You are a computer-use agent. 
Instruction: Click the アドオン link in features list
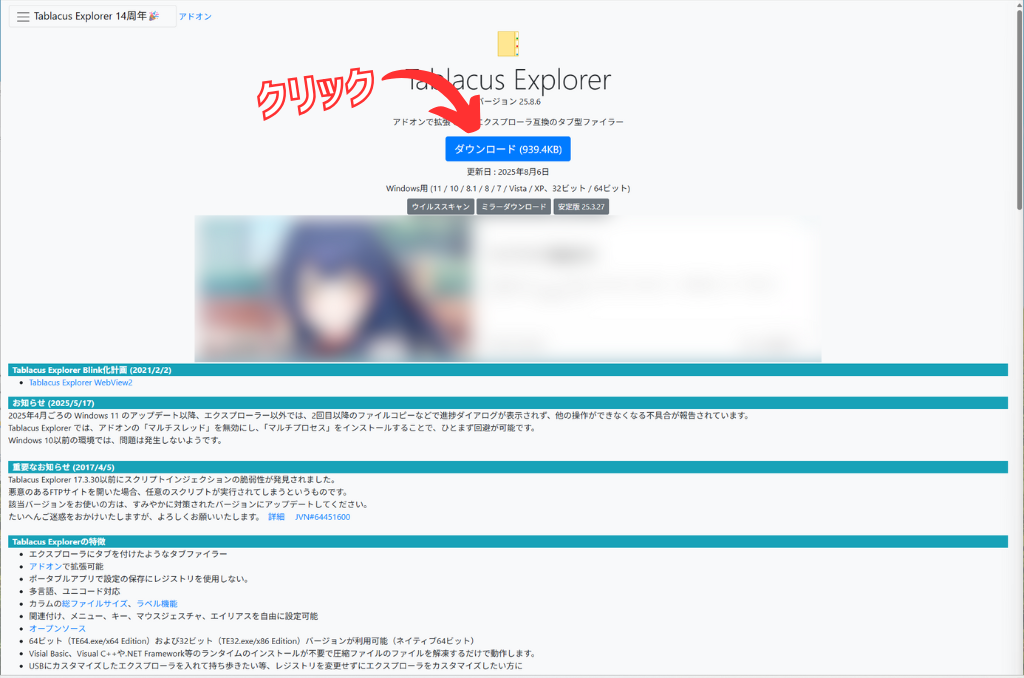click(45, 566)
